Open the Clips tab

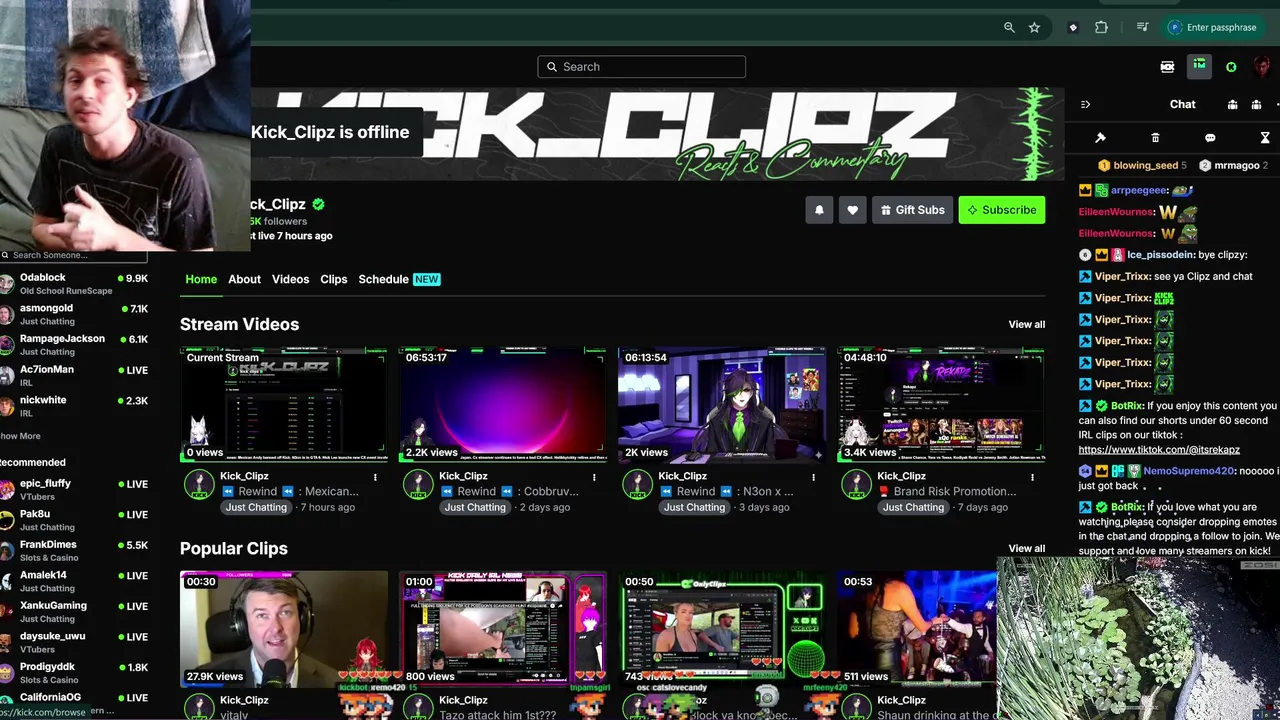click(333, 279)
